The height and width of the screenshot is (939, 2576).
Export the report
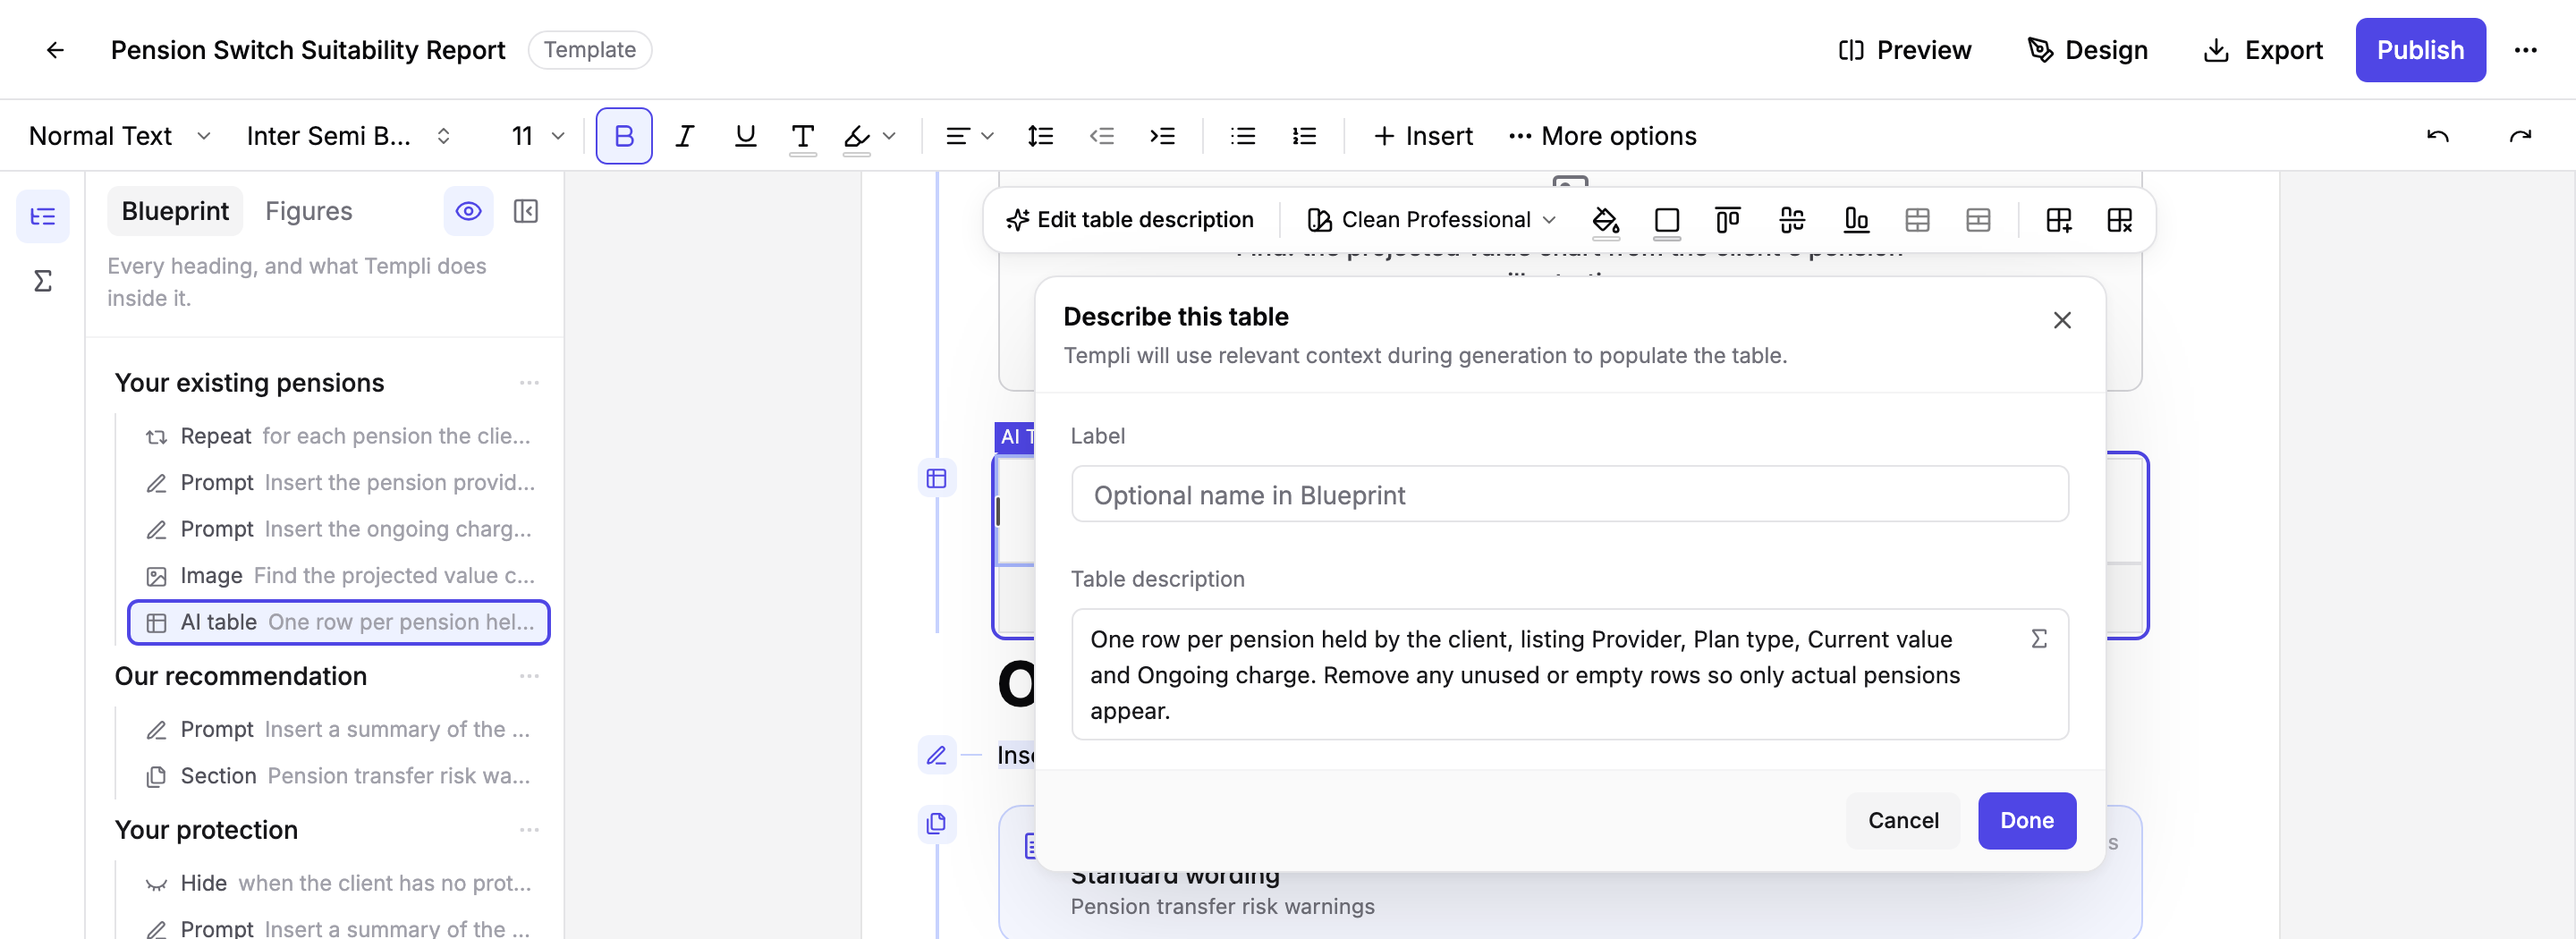[2262, 50]
